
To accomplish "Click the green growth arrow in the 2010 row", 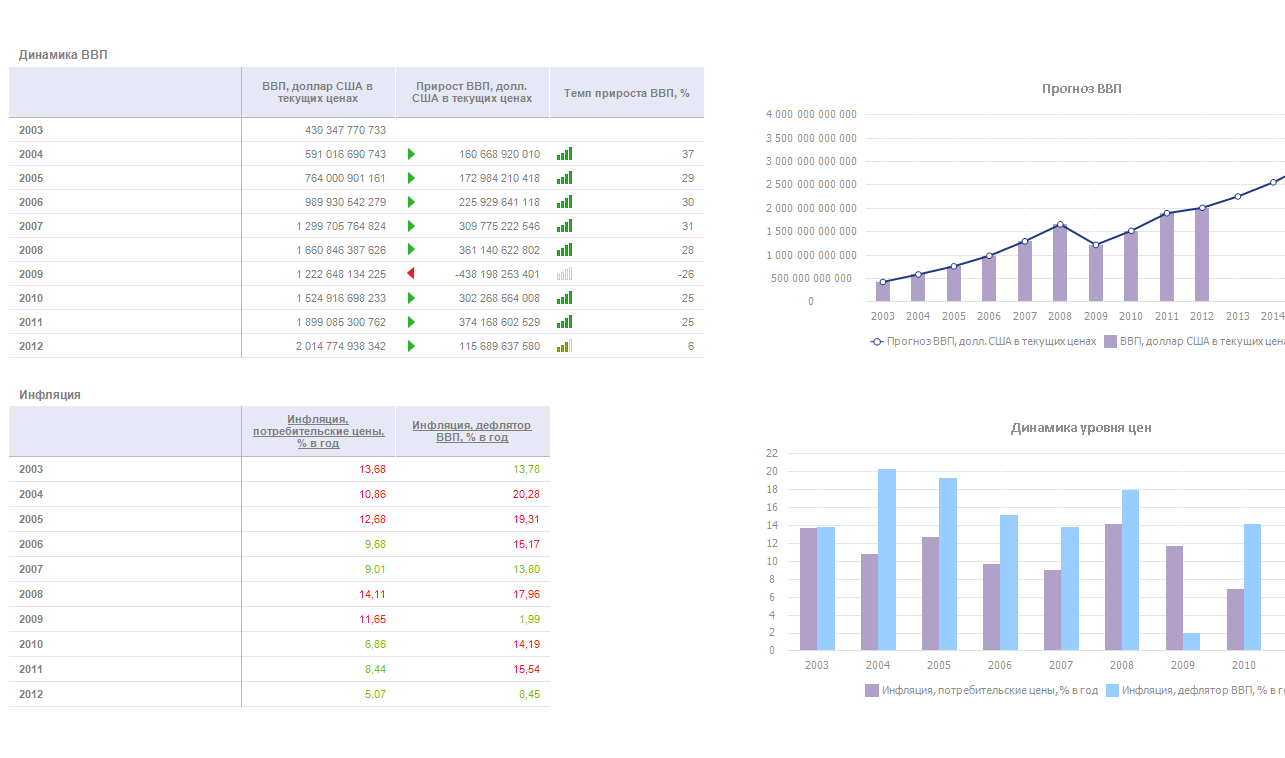I will click(x=411, y=298).
